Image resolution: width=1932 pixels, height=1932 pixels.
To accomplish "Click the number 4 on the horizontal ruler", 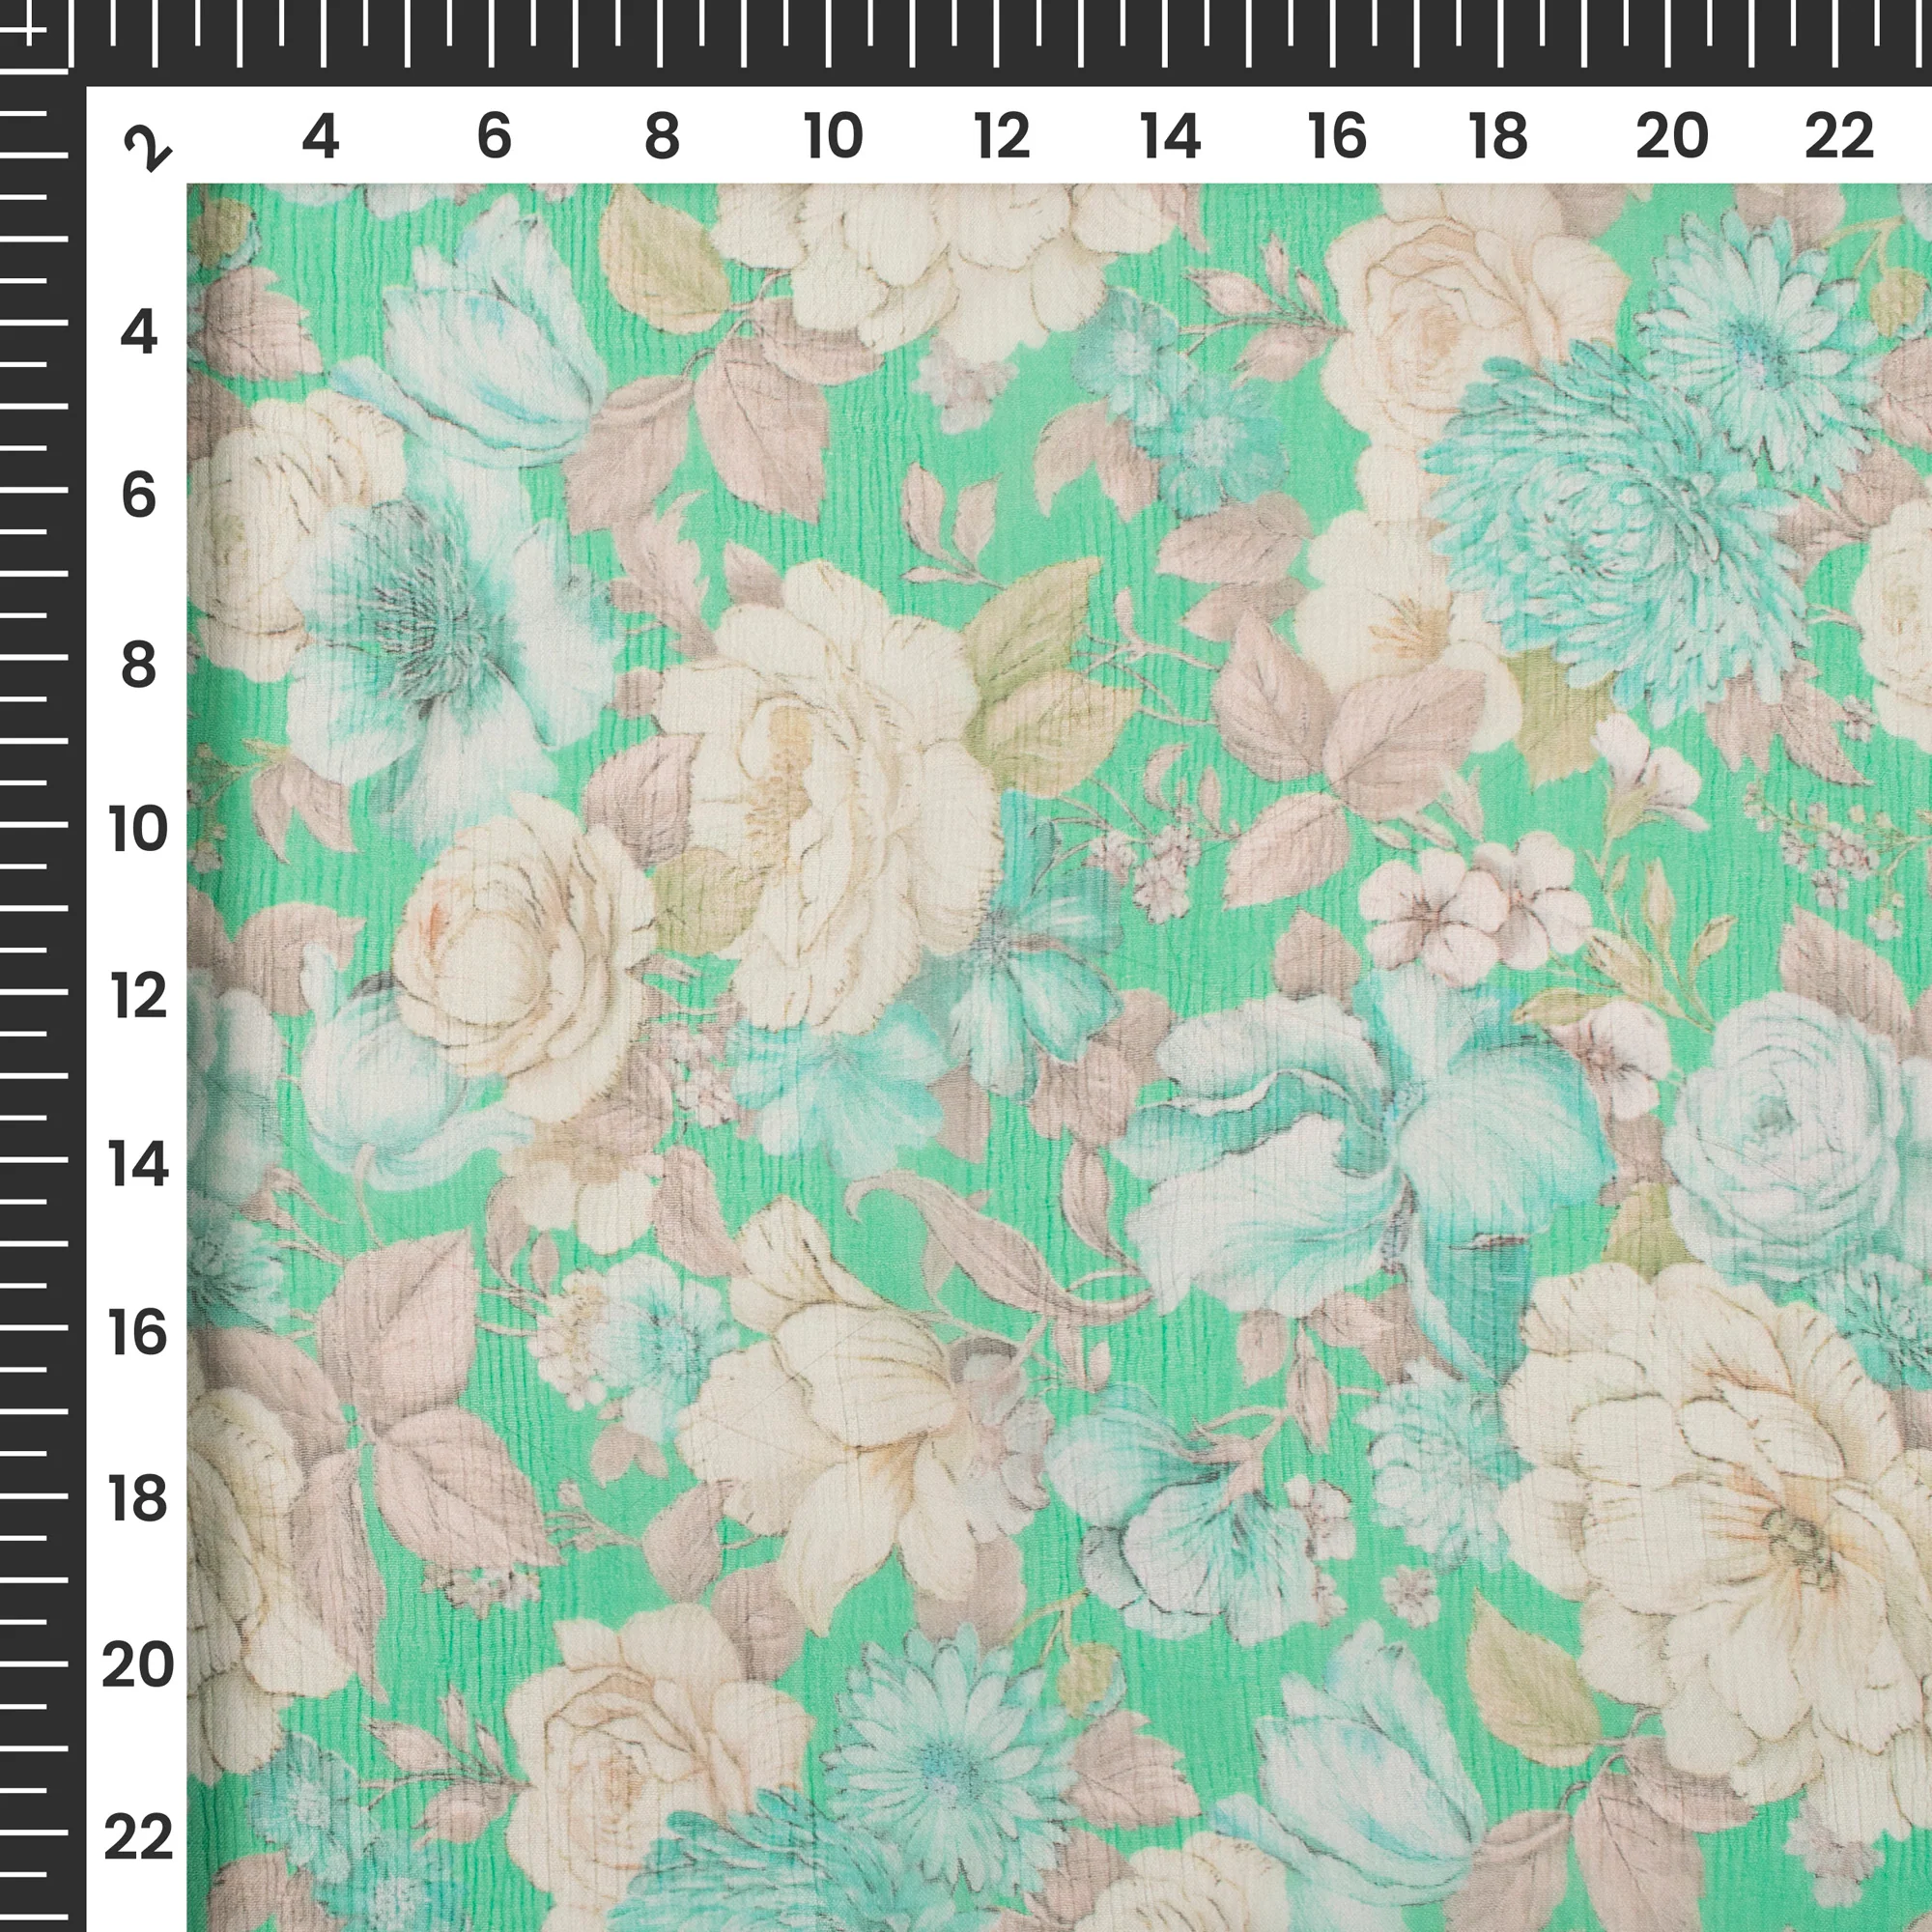I will tap(320, 136).
